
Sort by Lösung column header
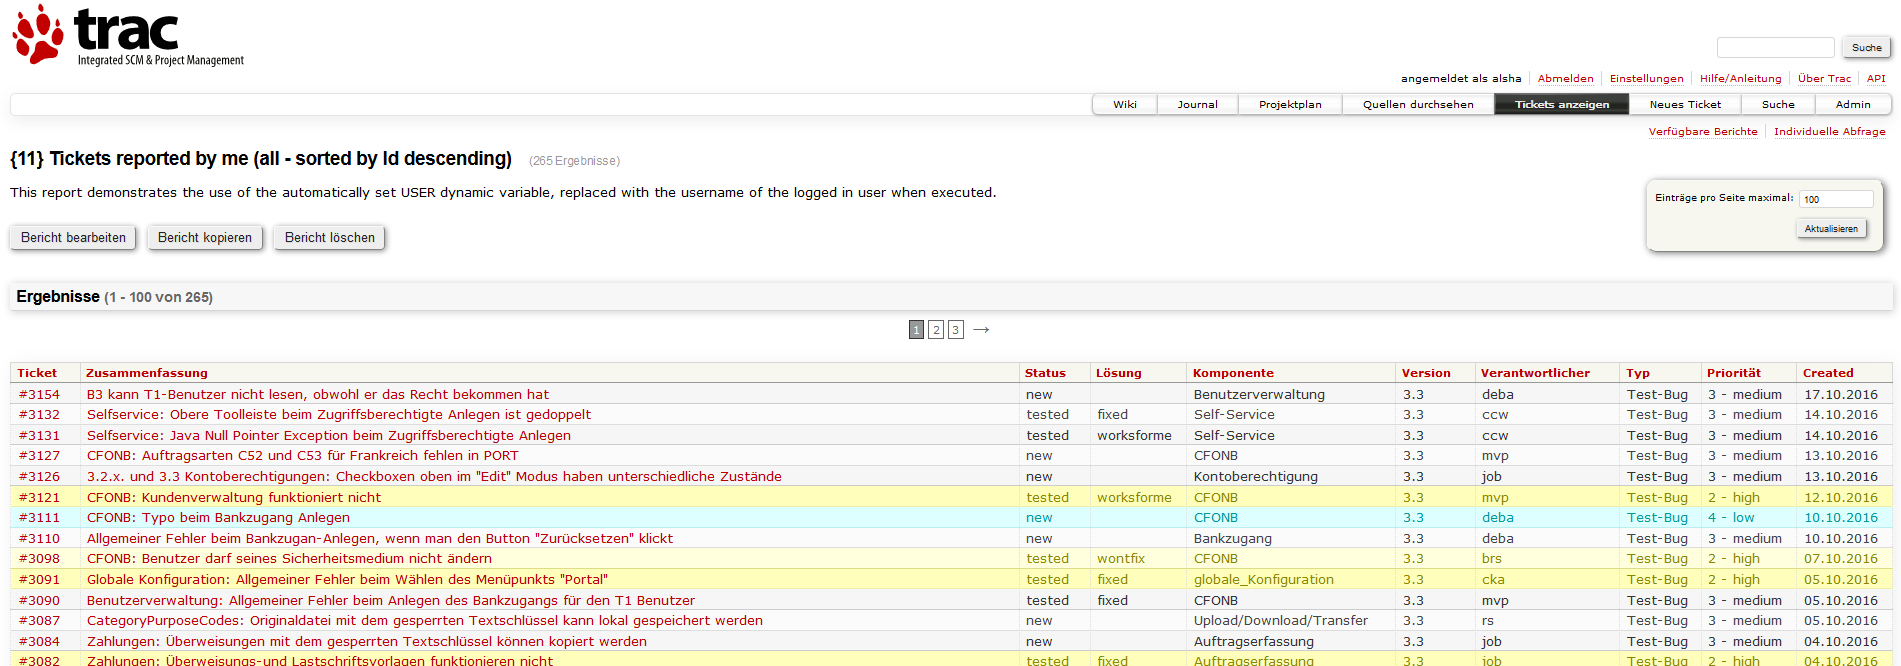(1118, 373)
